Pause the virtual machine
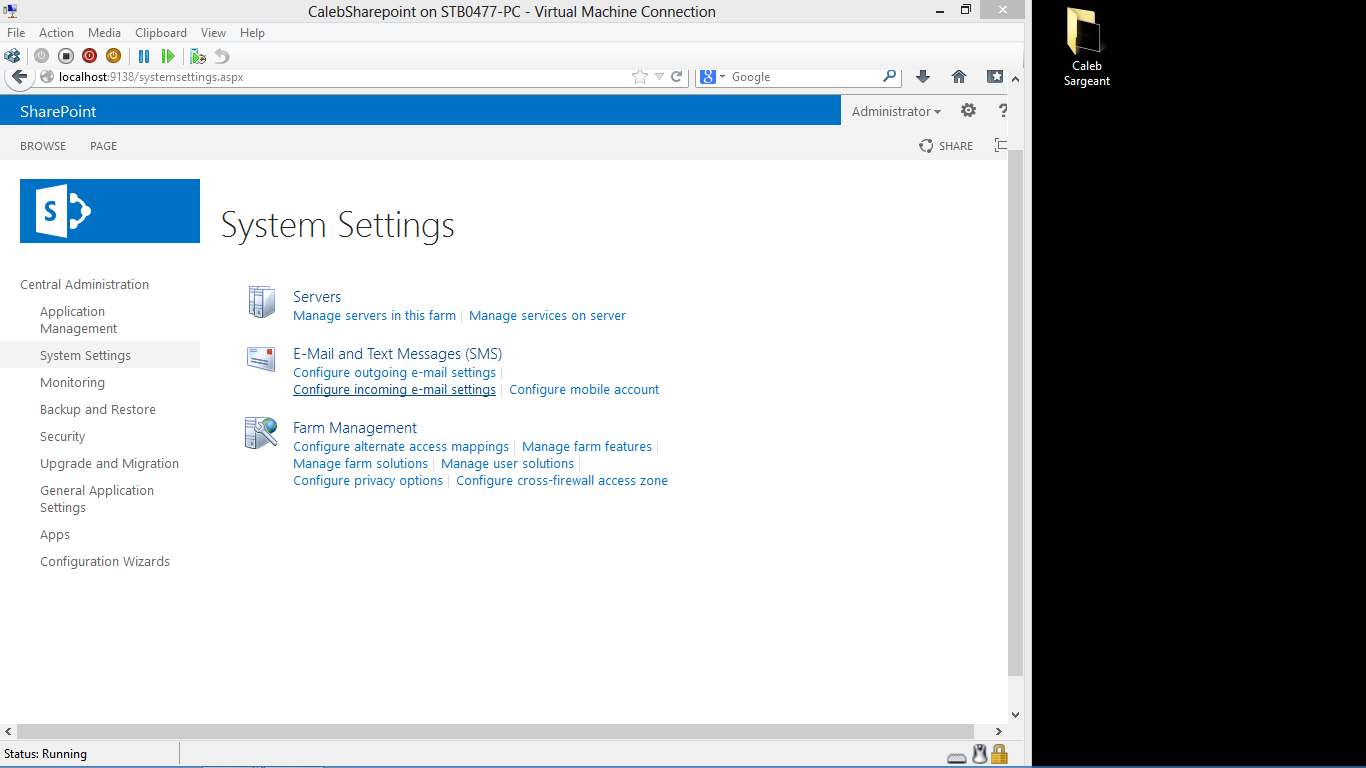Screen dimensions: 1366x768 (x=144, y=56)
